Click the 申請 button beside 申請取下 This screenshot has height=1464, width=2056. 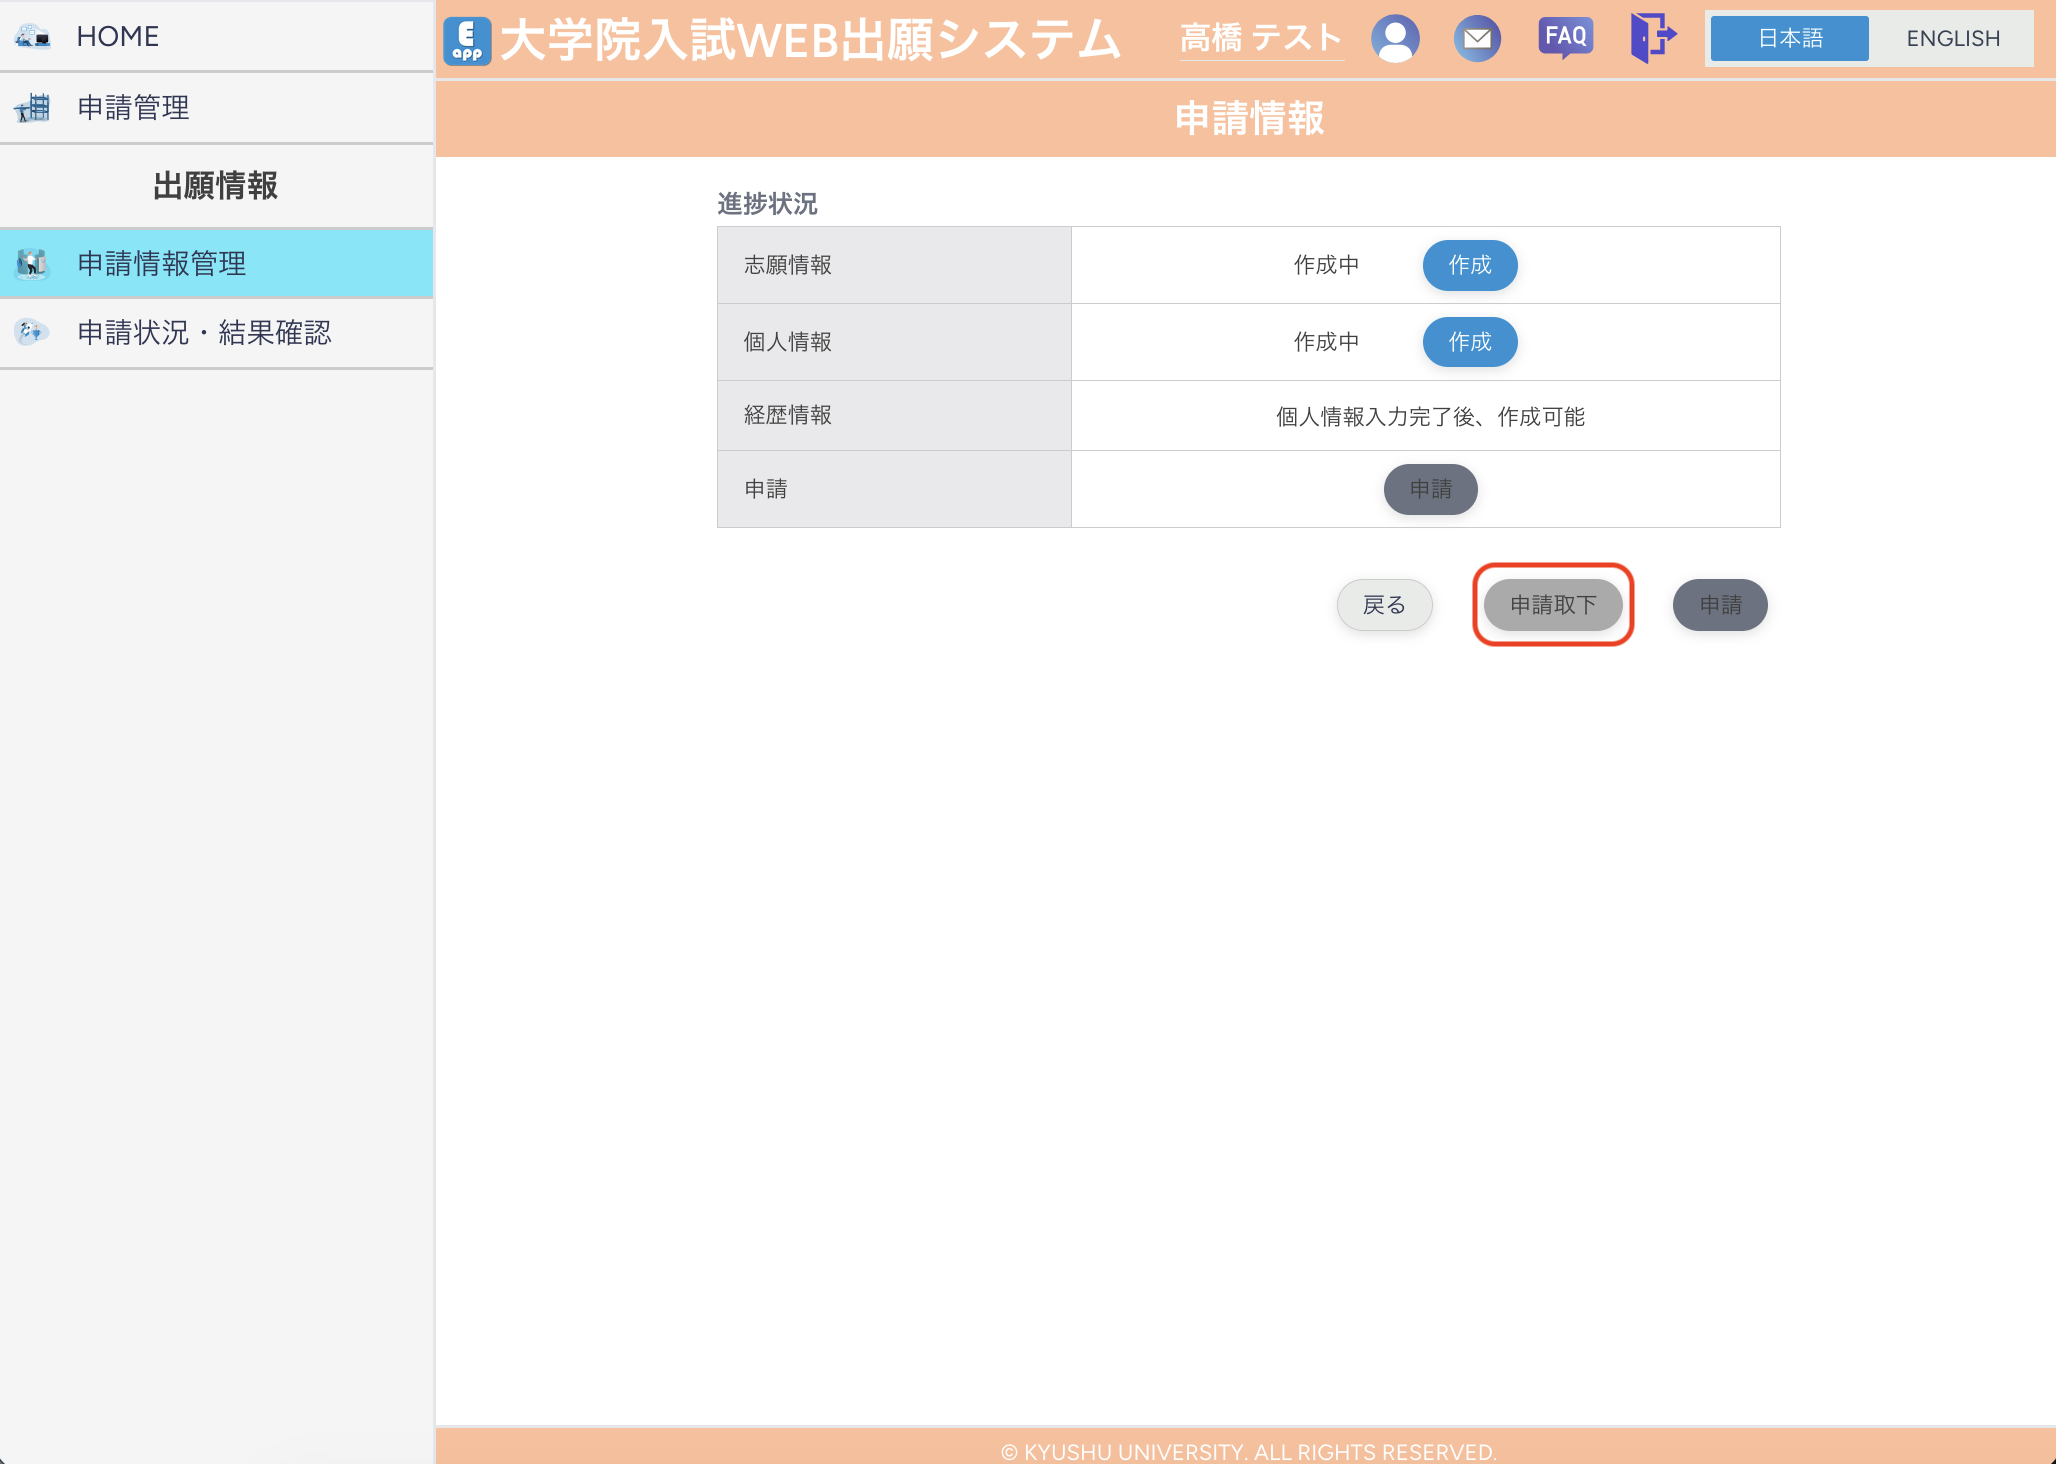[1719, 605]
